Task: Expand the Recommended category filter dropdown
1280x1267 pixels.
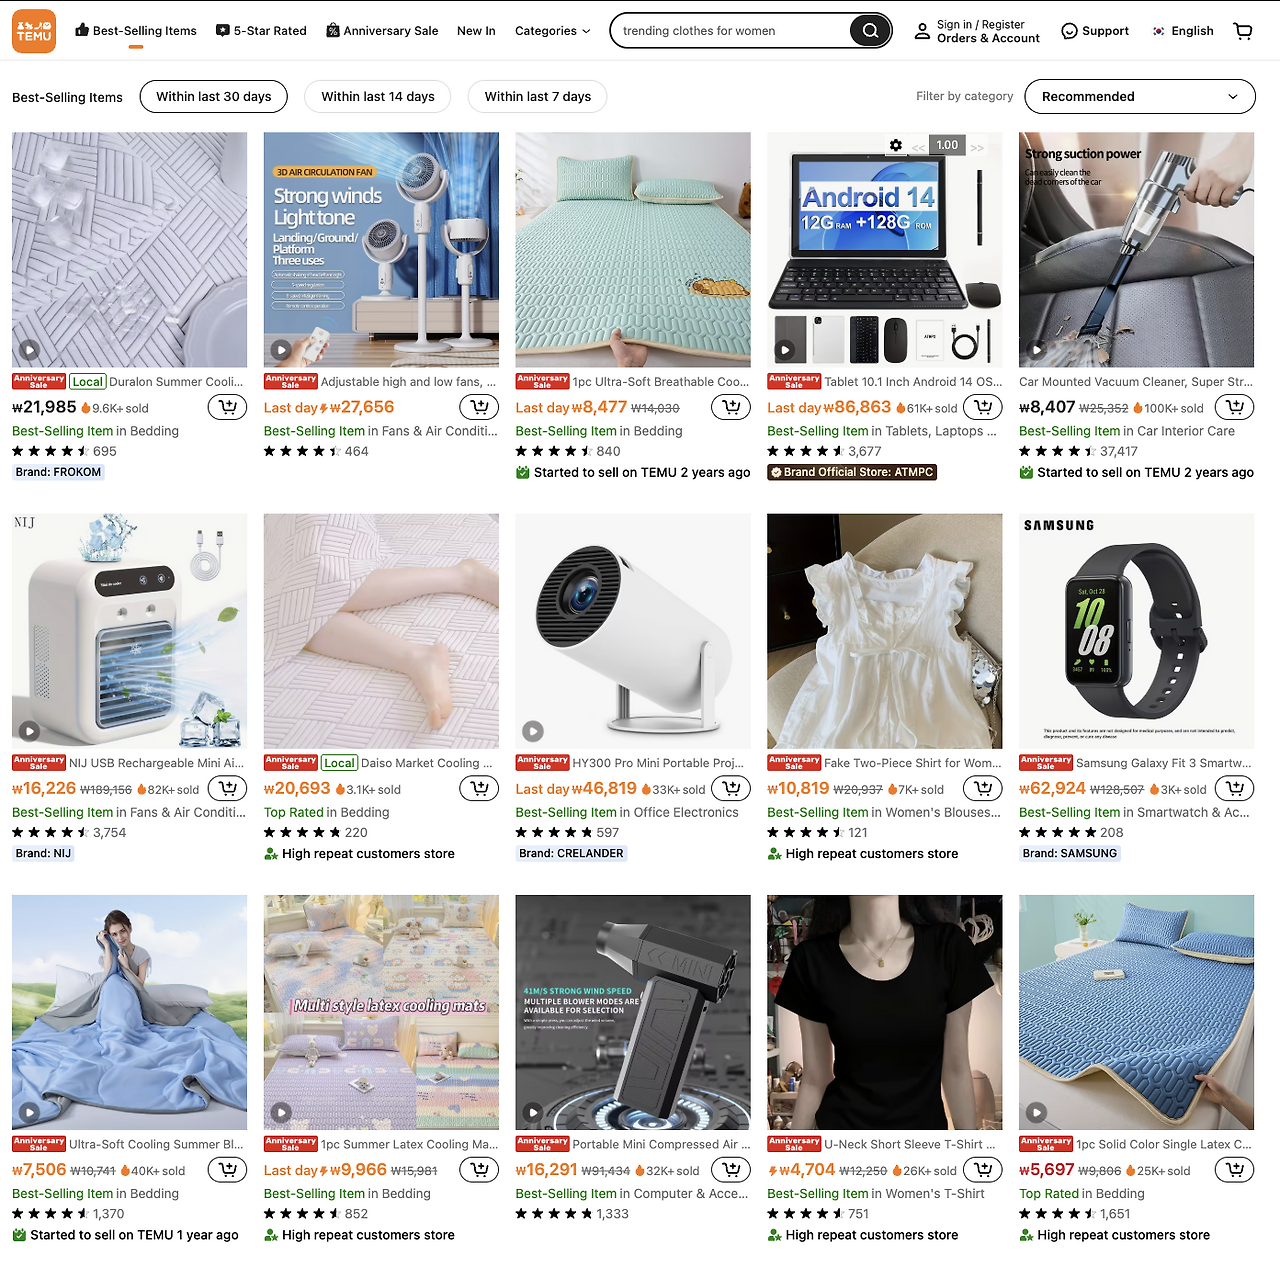Action: coord(1140,97)
